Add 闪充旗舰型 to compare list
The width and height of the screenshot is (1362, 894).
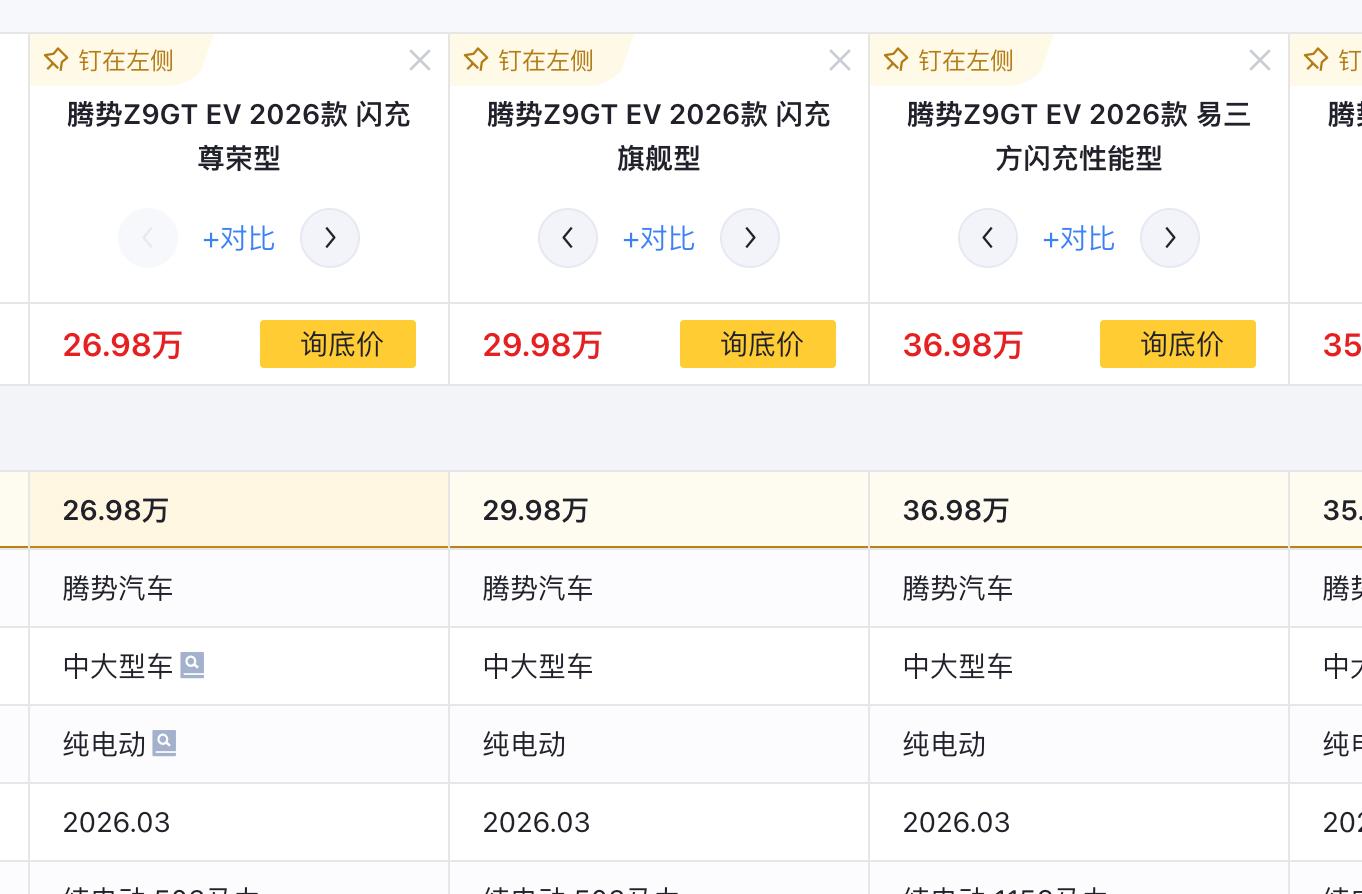point(659,238)
